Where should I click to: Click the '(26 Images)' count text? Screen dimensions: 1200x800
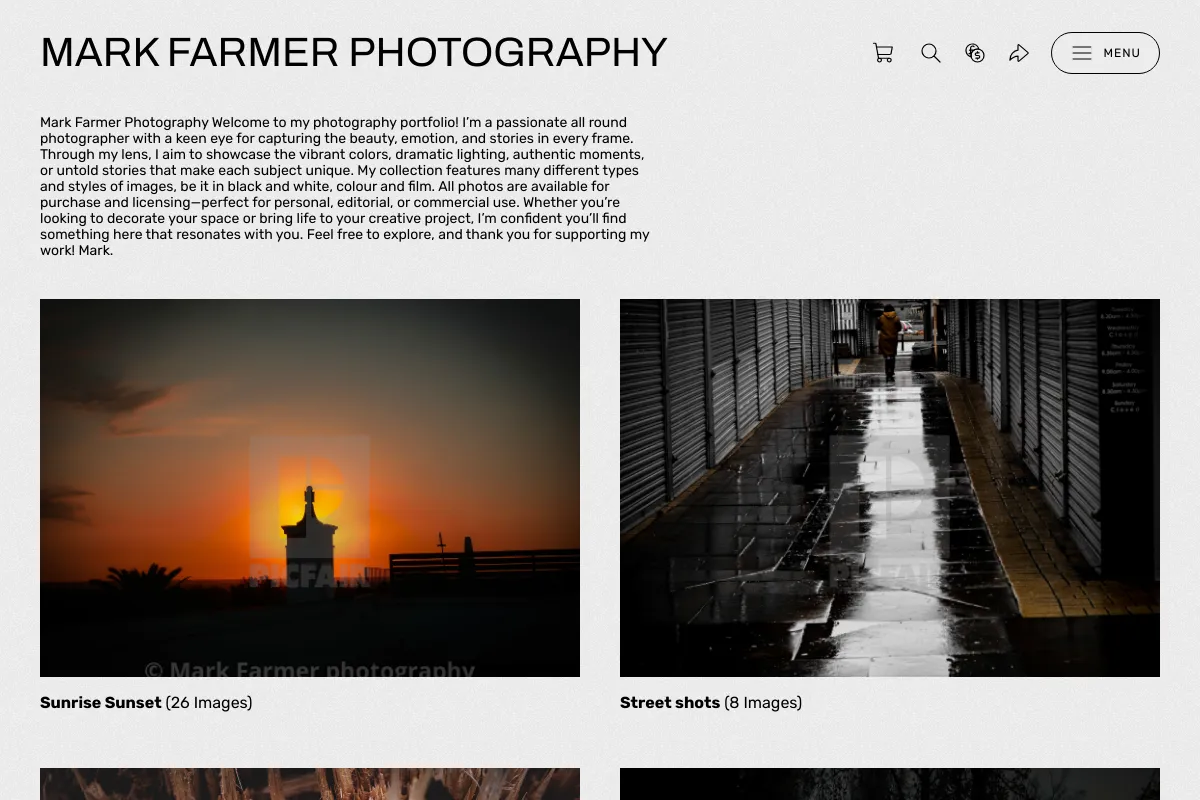click(209, 703)
